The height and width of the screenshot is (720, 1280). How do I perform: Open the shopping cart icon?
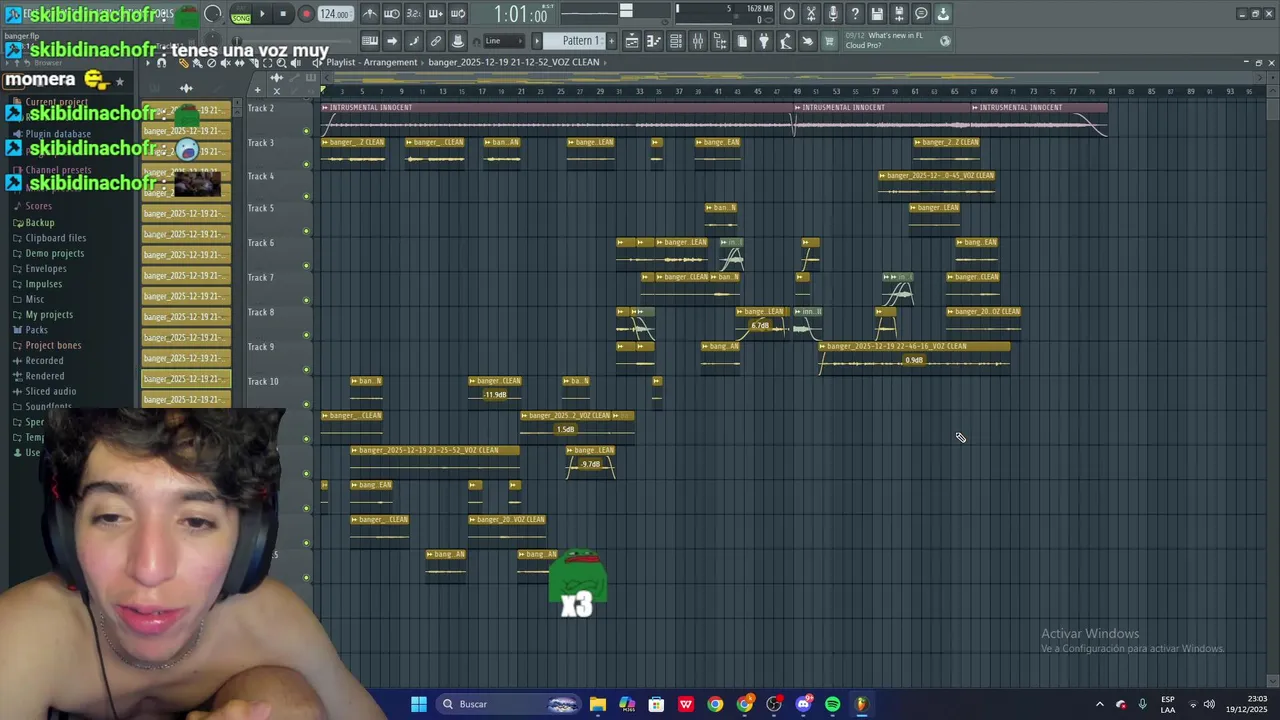click(x=829, y=41)
